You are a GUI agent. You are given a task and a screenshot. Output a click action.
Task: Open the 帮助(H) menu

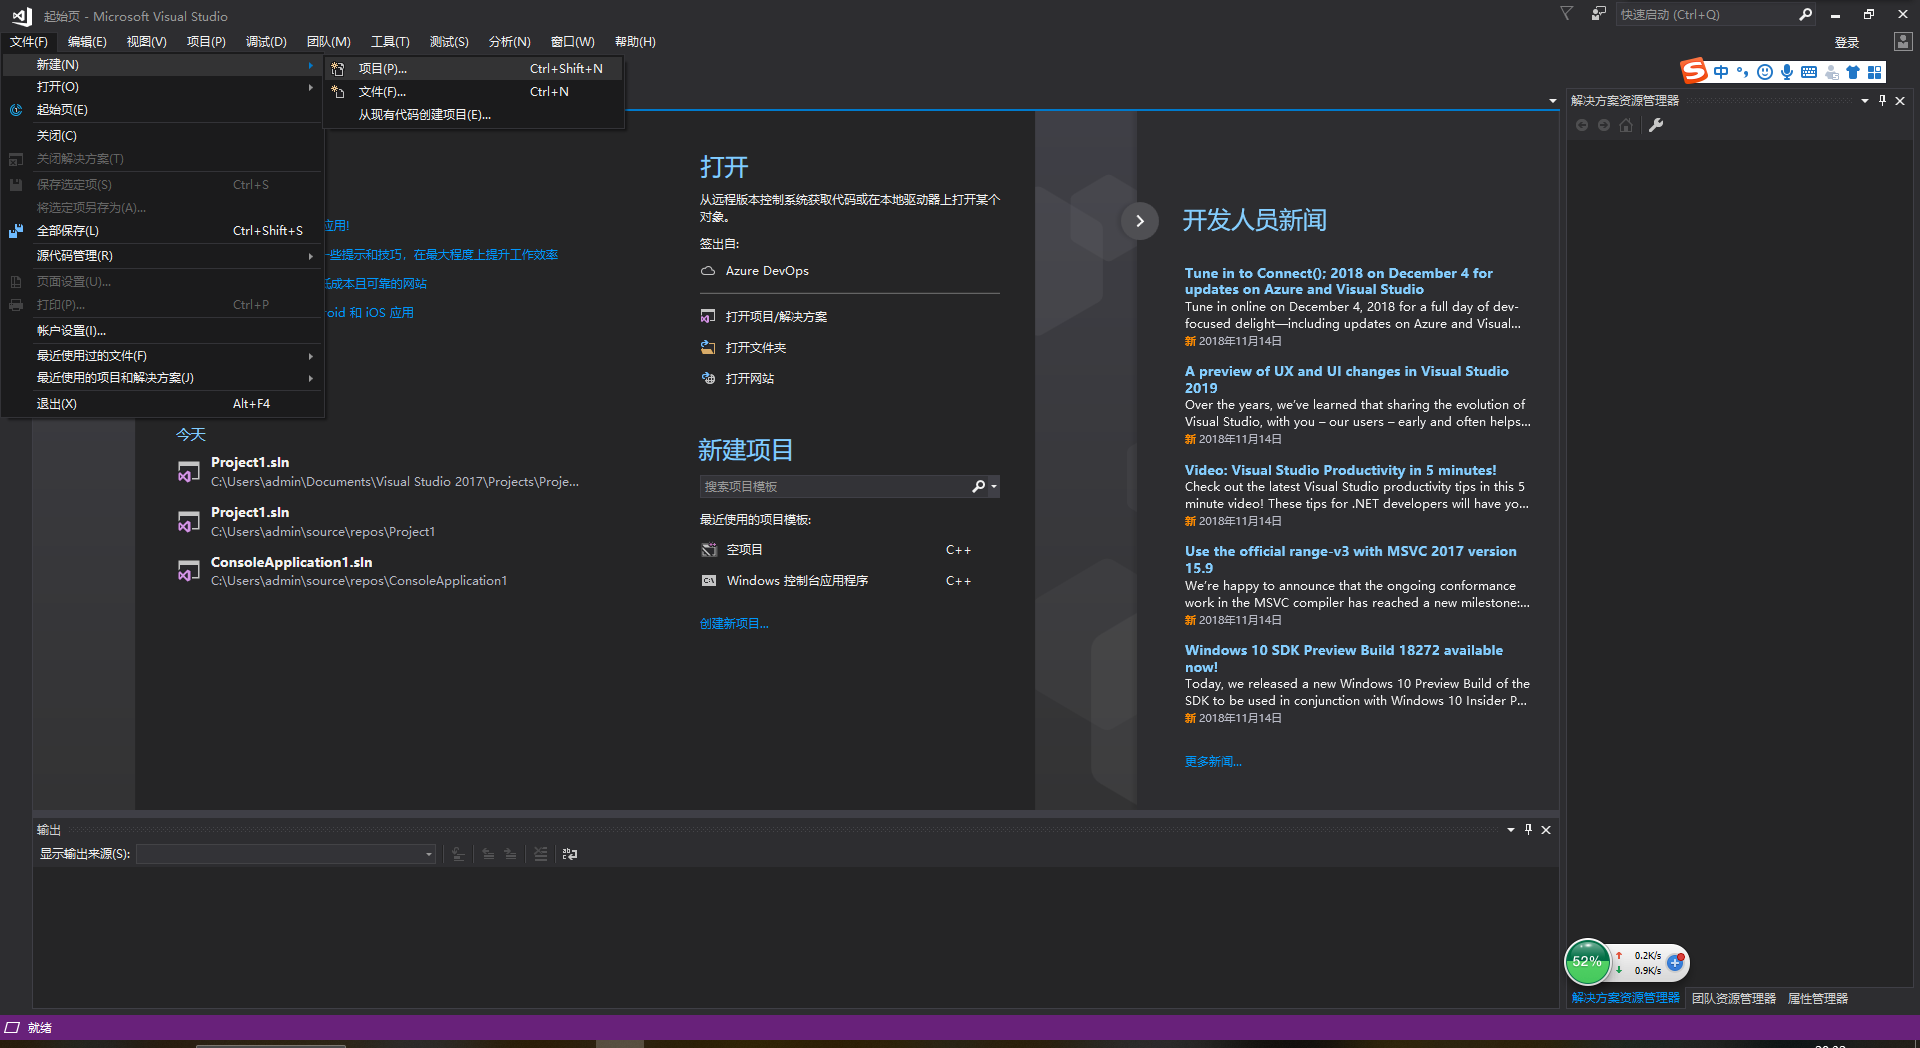point(635,41)
